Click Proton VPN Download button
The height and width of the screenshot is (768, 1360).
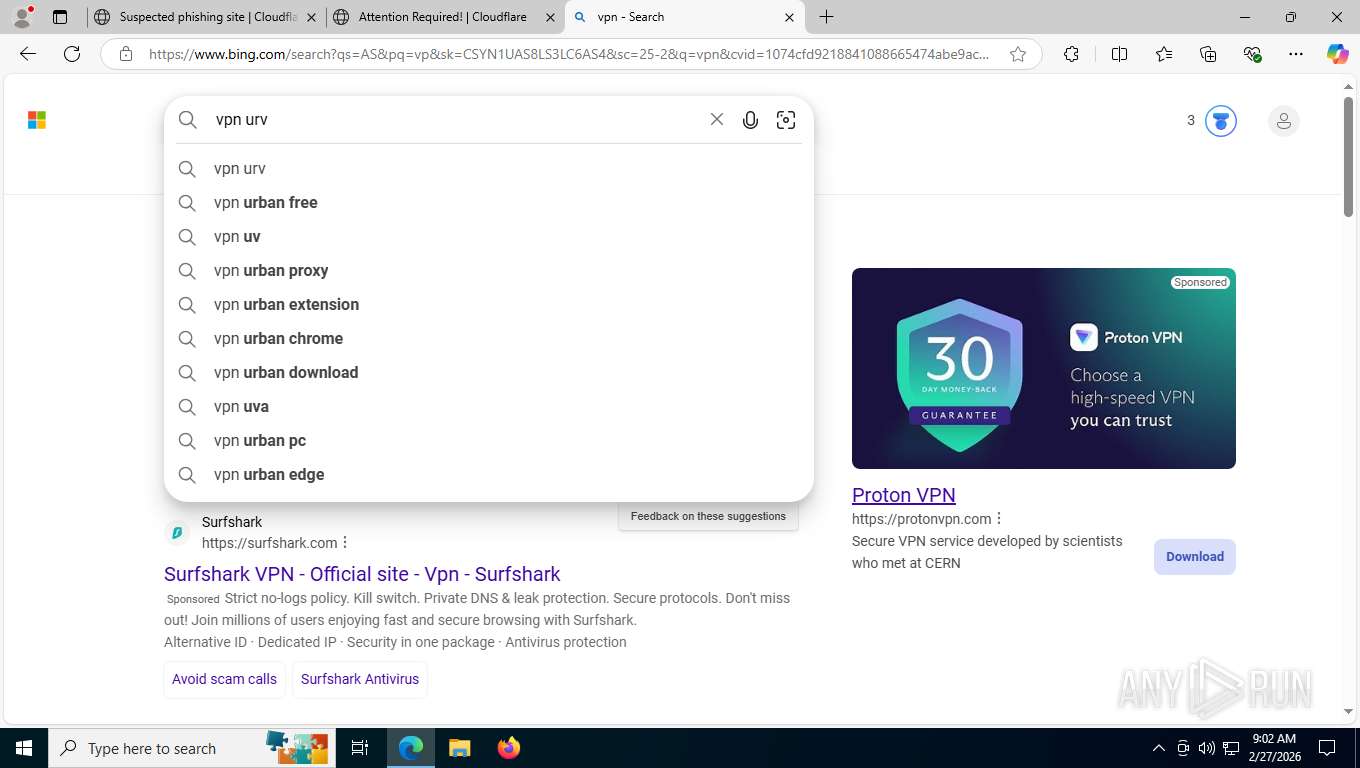(1195, 557)
